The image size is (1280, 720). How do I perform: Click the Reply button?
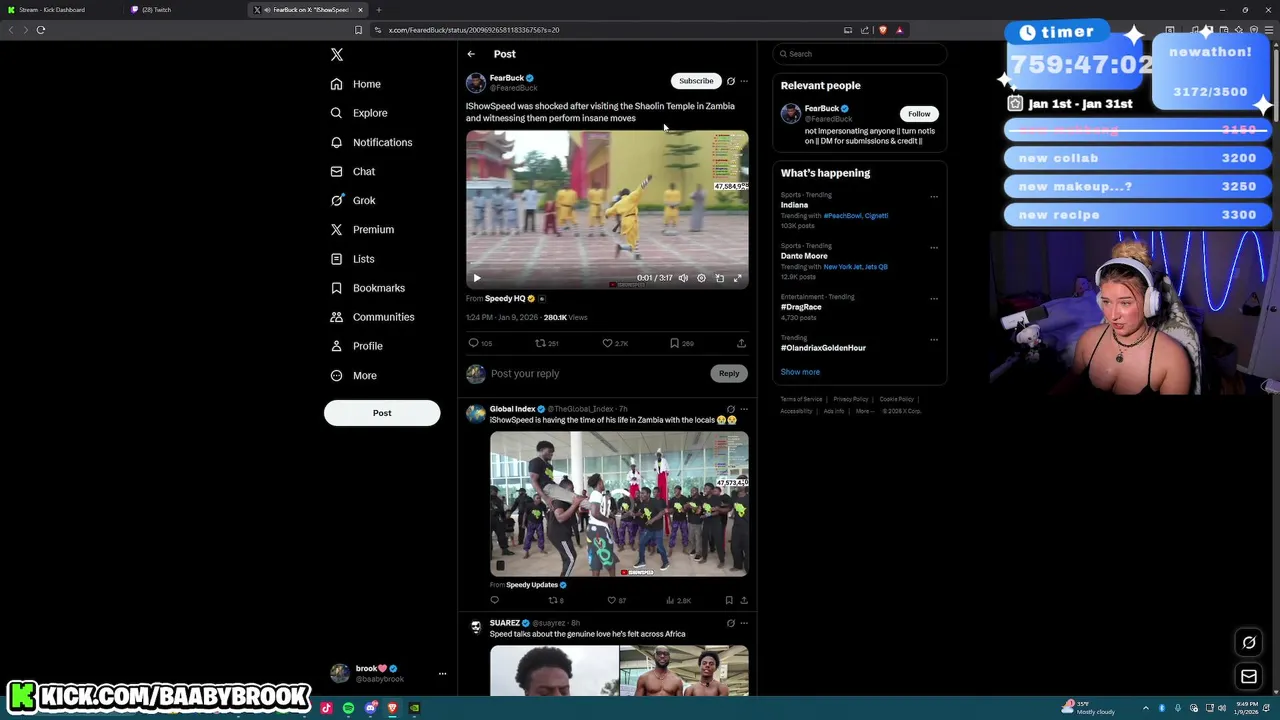729,373
